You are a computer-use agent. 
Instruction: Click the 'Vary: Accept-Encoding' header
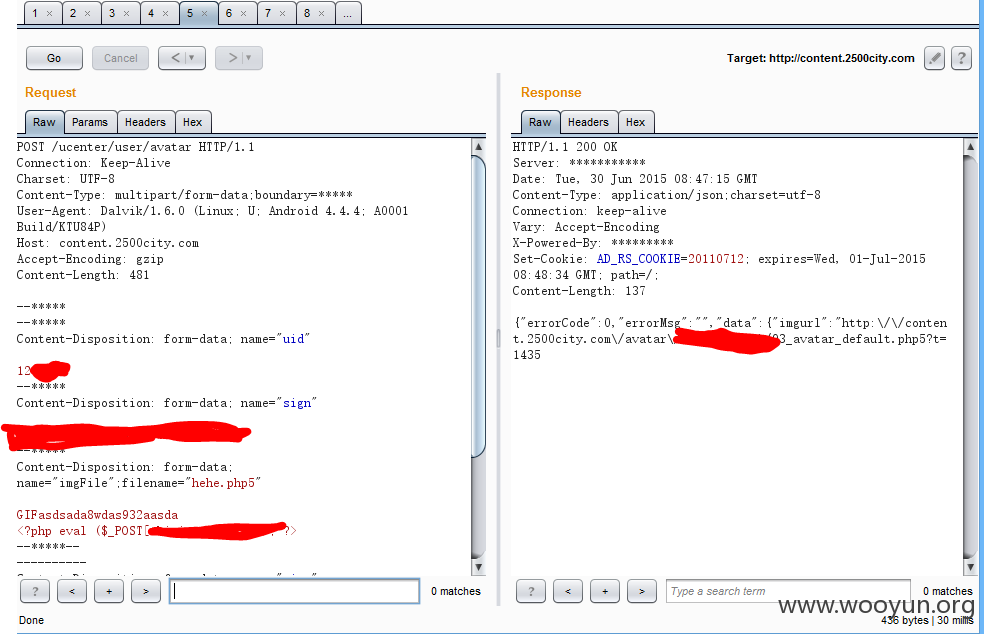pyautogui.click(x=586, y=227)
